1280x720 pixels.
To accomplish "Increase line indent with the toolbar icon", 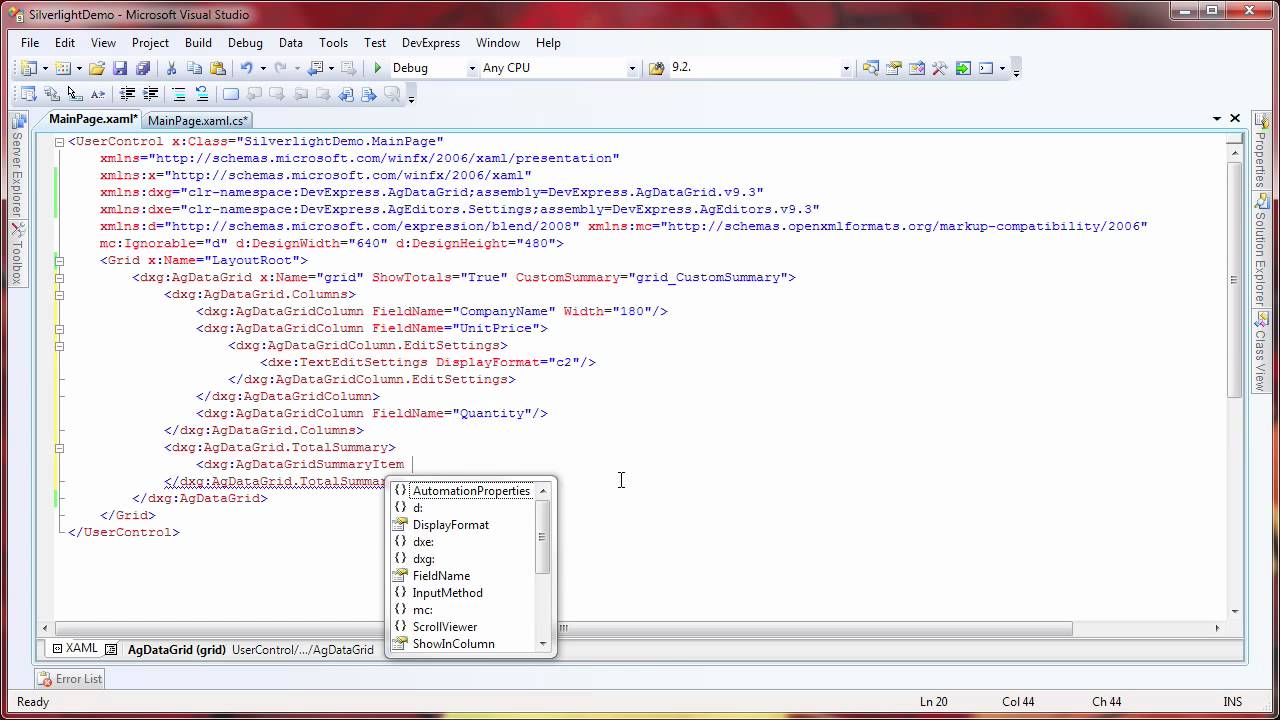I will coord(150,94).
